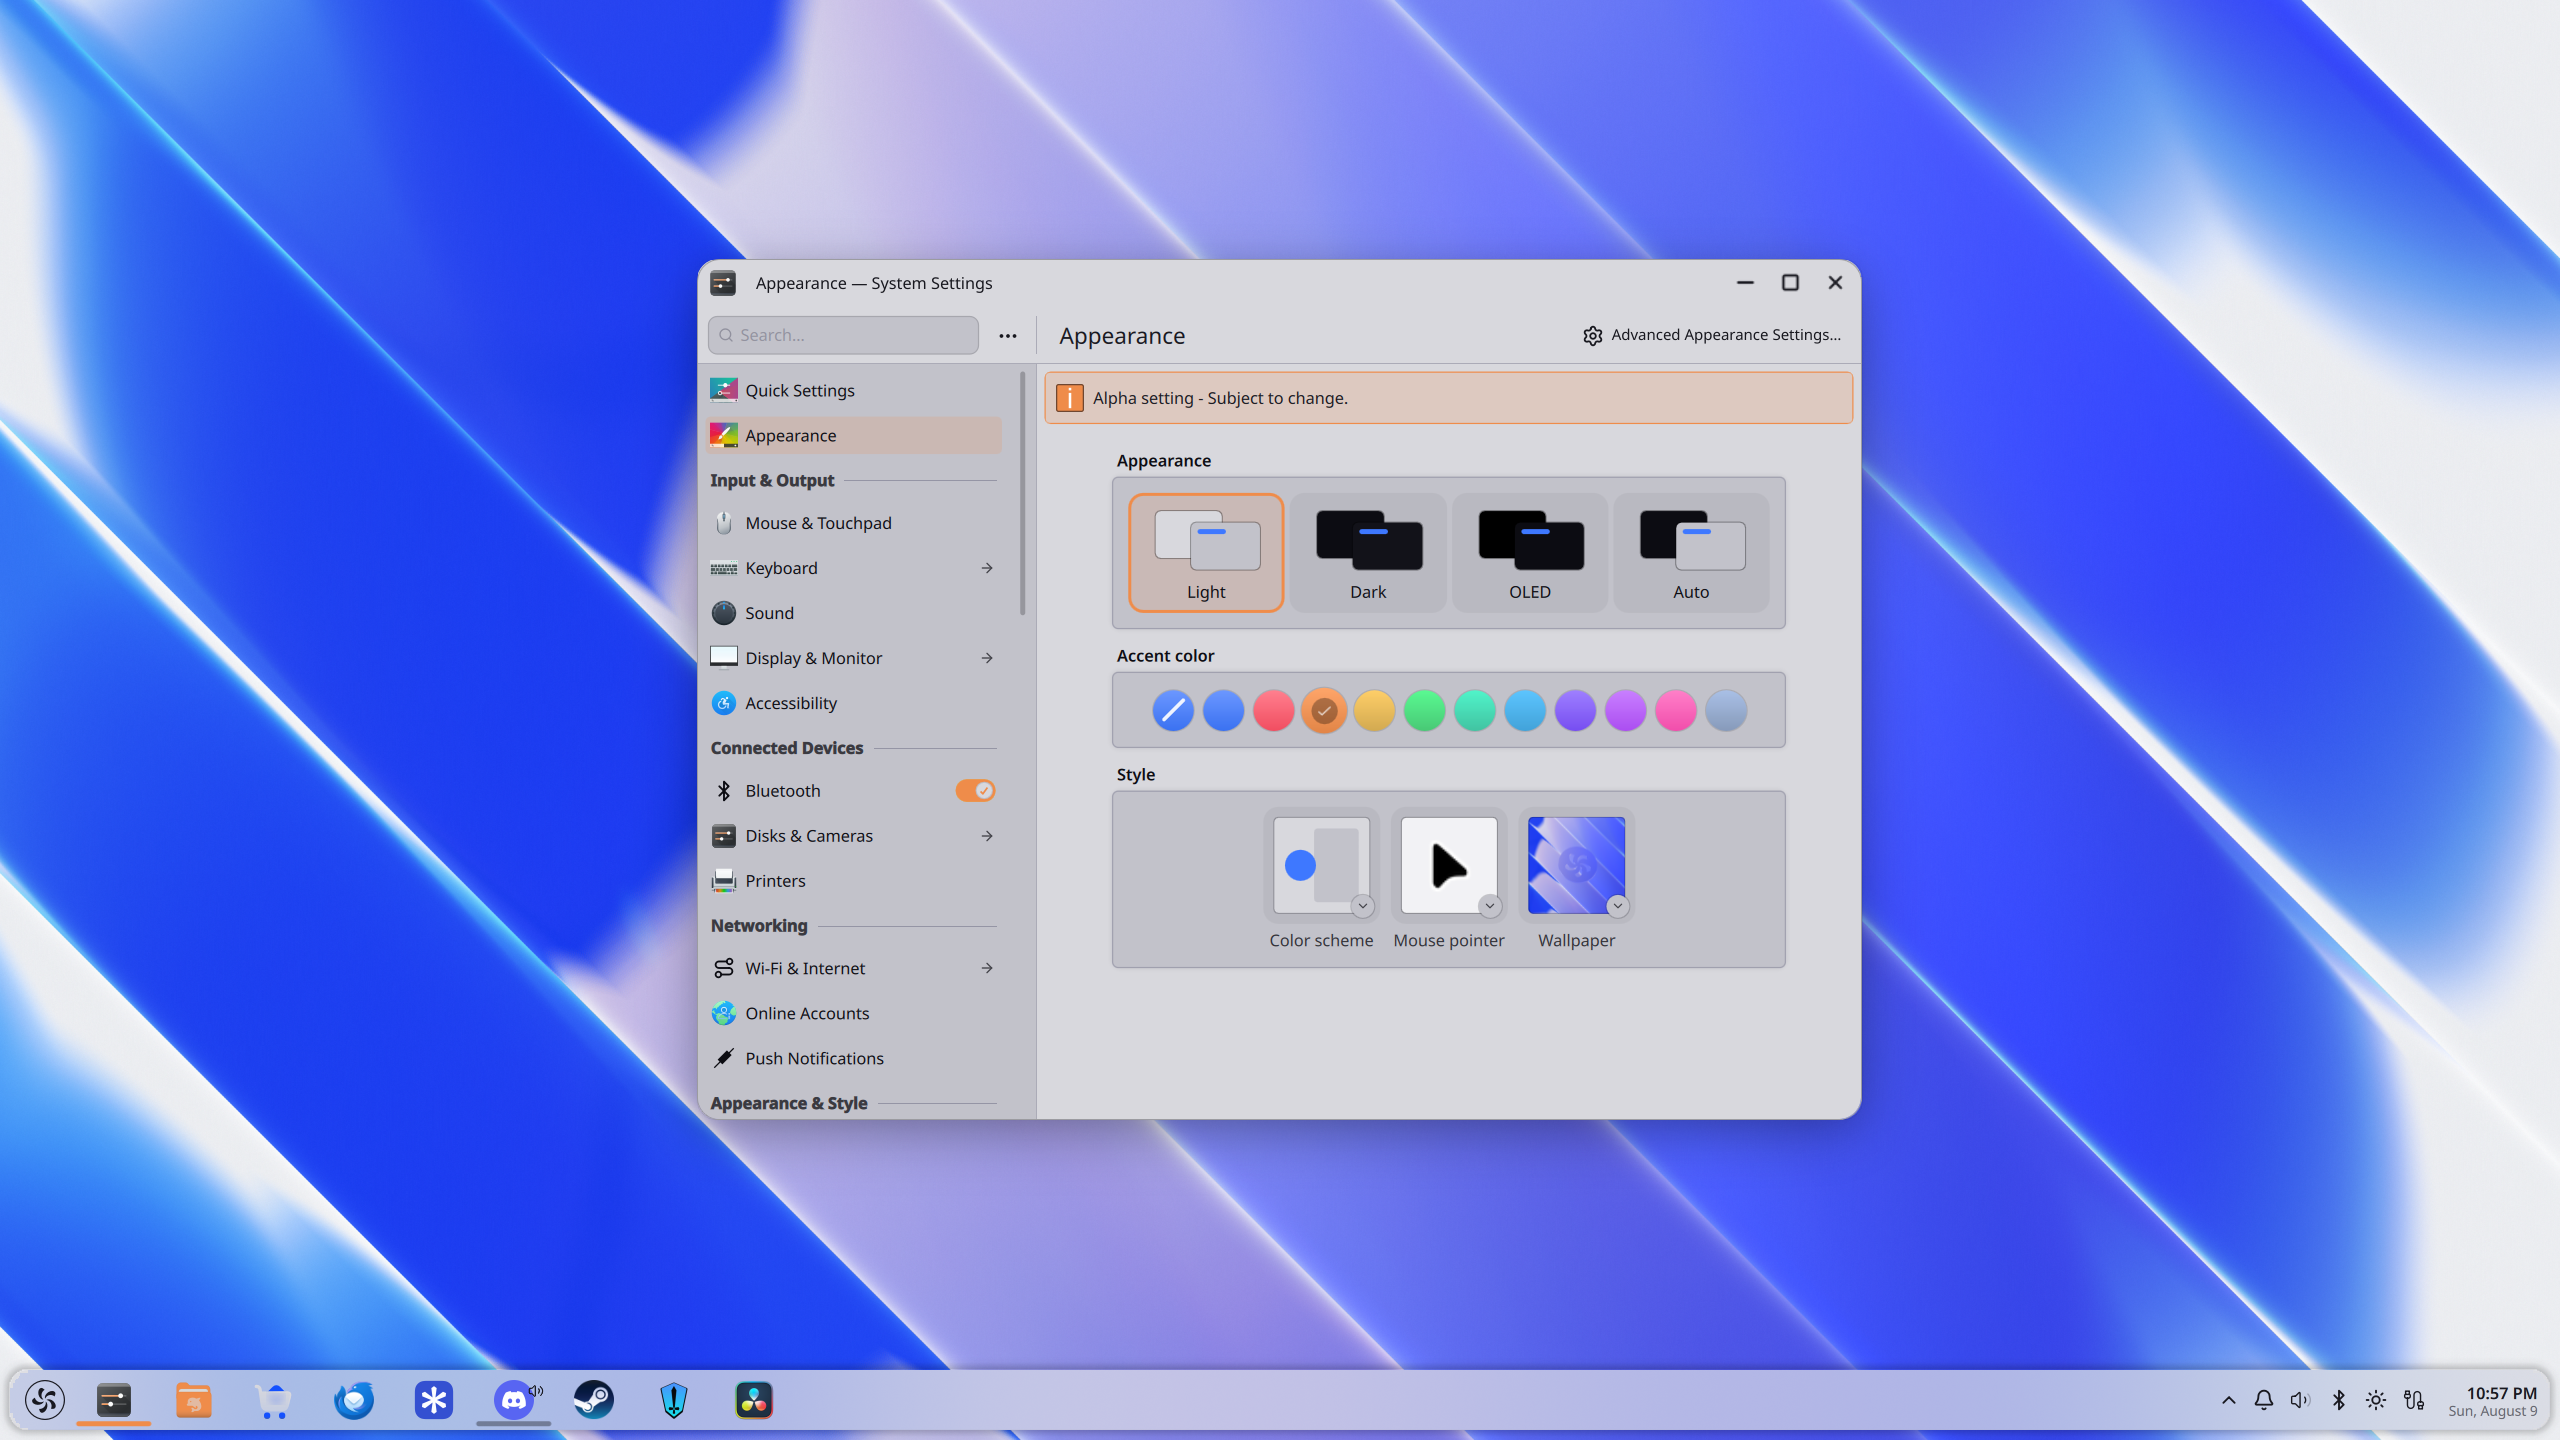
Task: Go to Sound settings
Action: (x=854, y=613)
